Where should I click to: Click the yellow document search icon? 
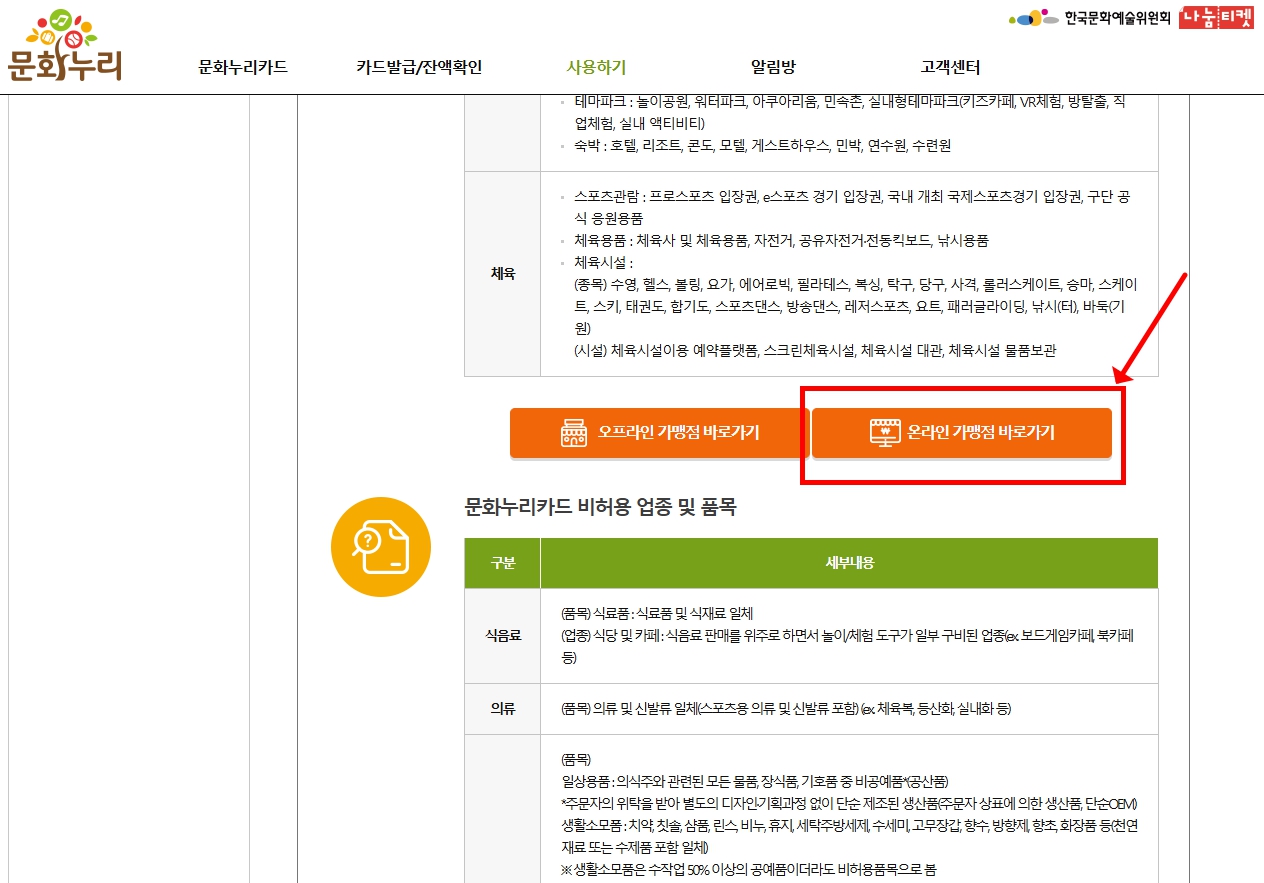pos(381,547)
